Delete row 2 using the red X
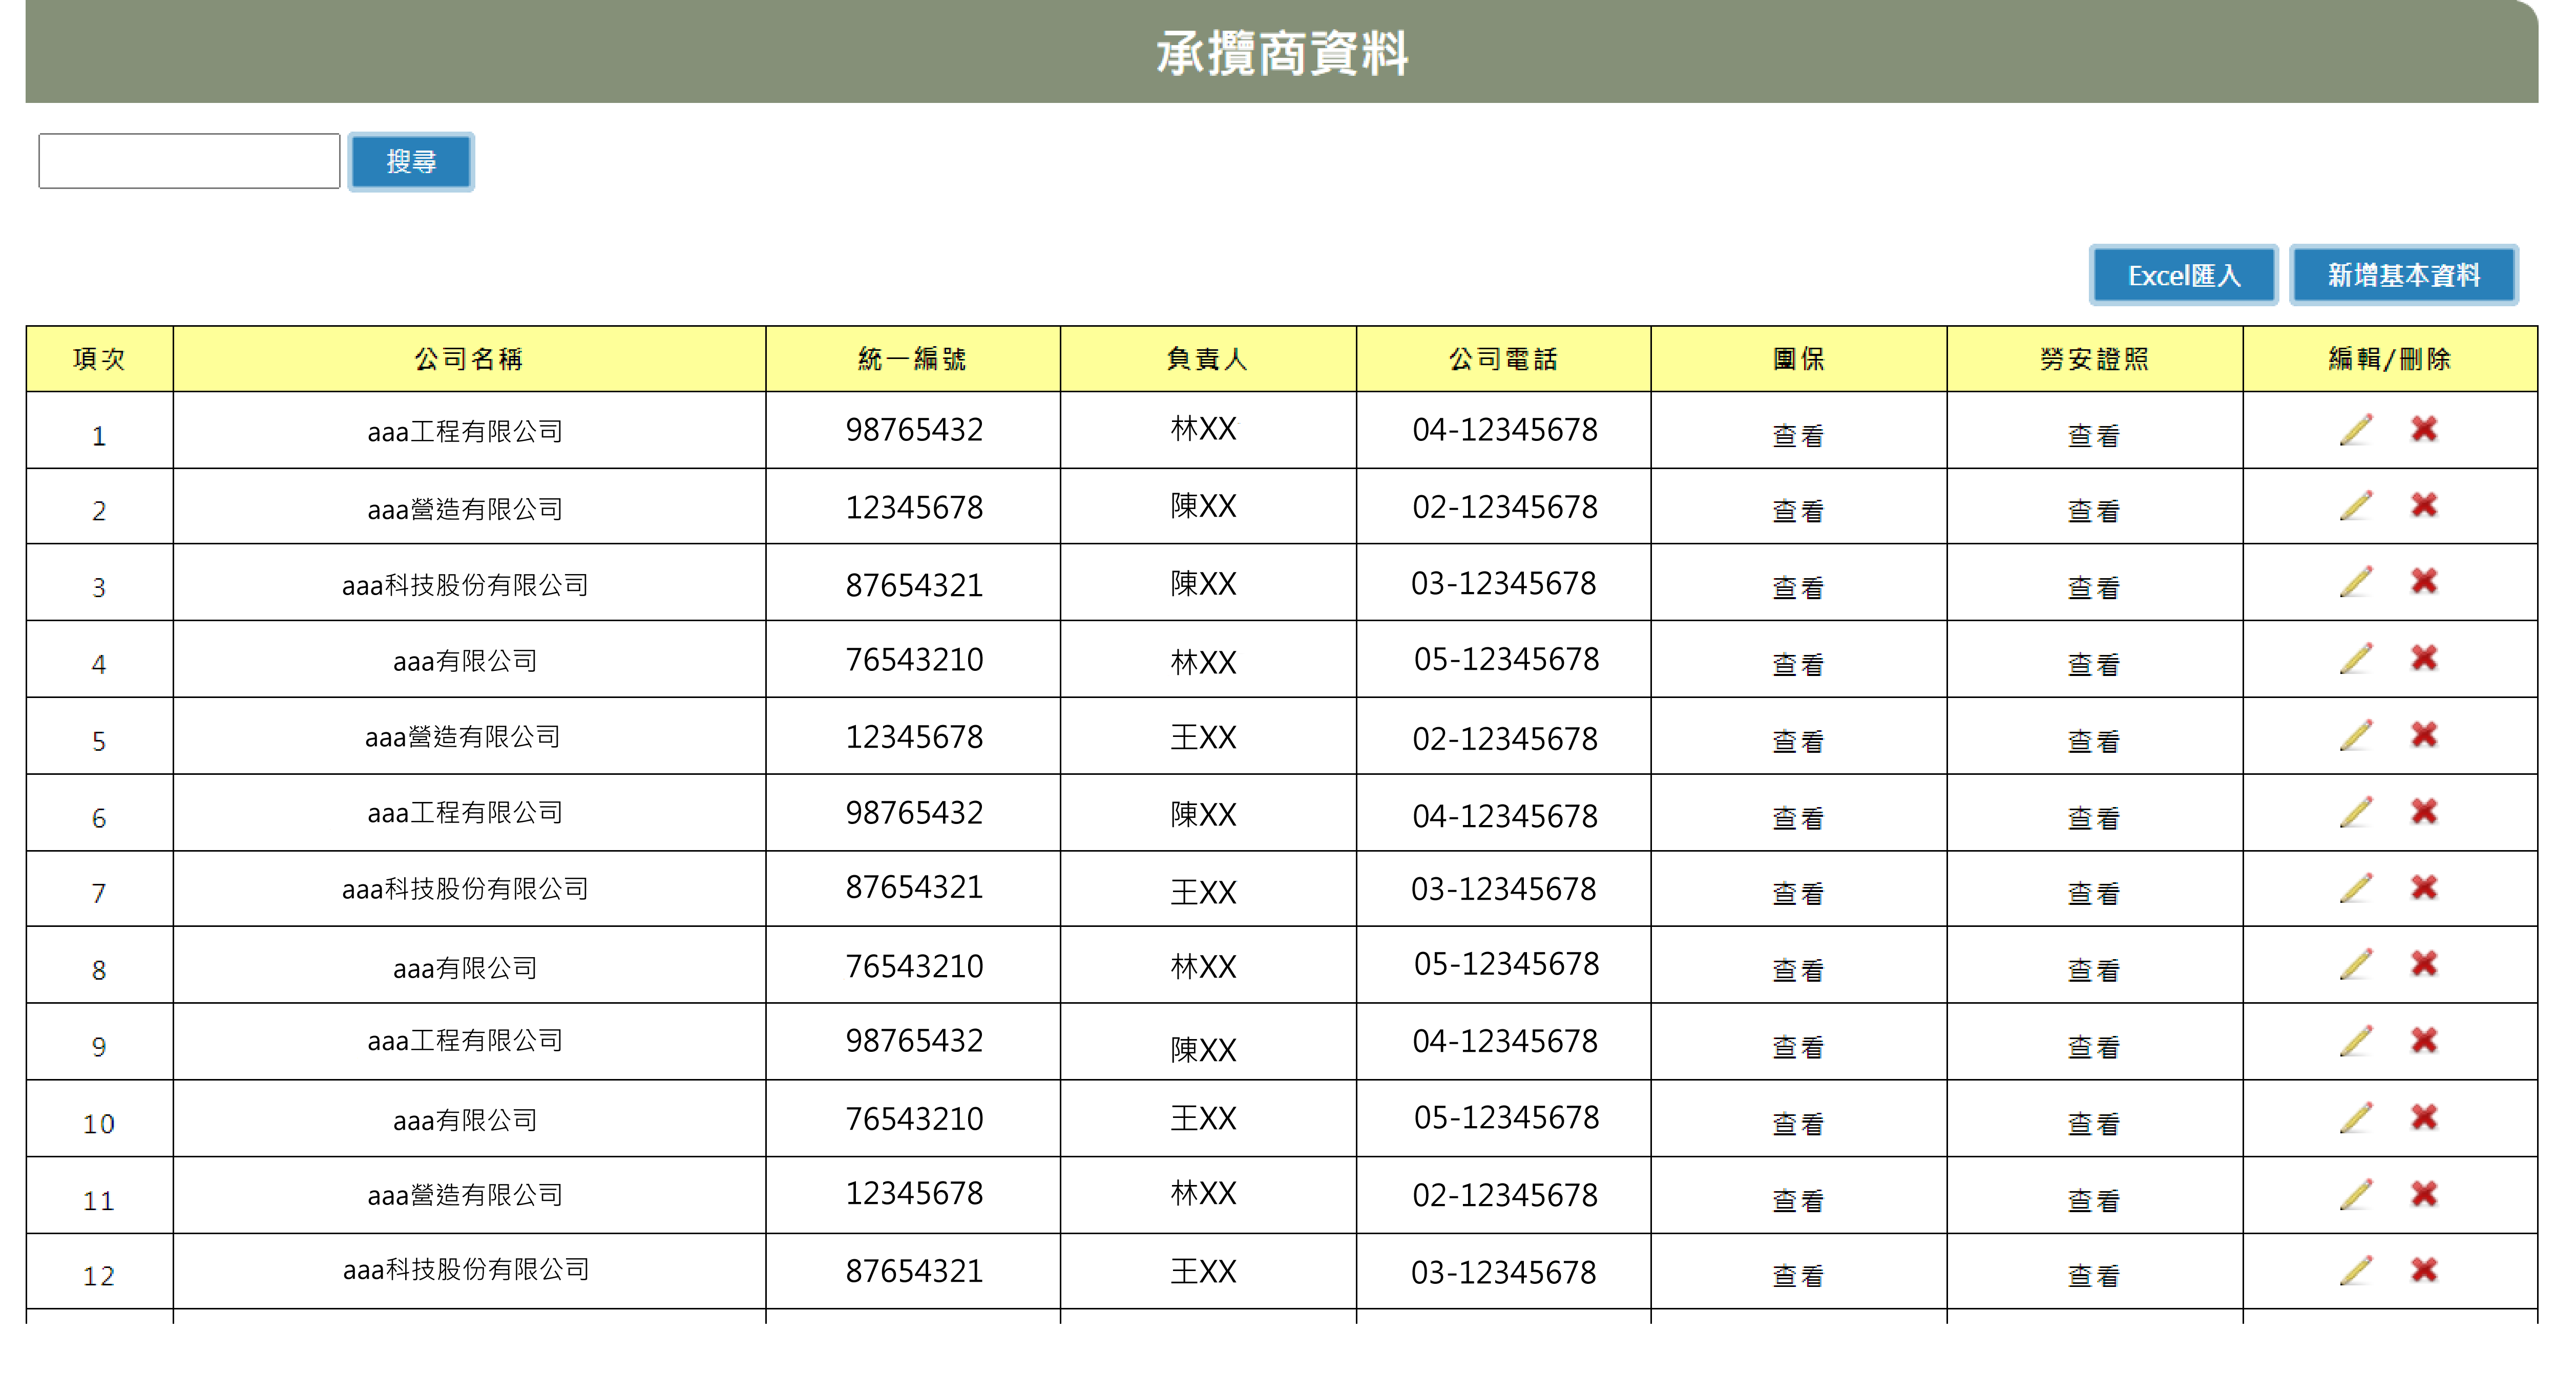 tap(2424, 505)
